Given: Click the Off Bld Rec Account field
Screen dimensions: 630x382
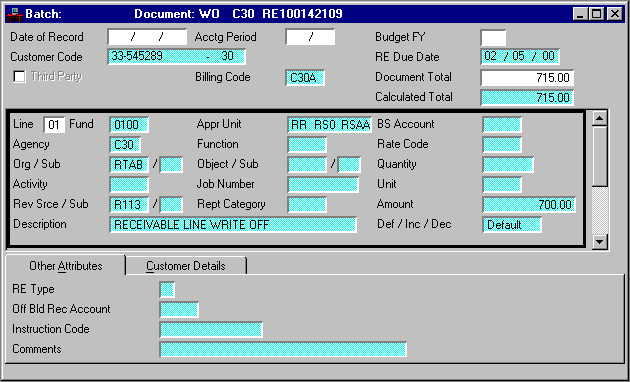Looking at the screenshot, I should 179,310.
